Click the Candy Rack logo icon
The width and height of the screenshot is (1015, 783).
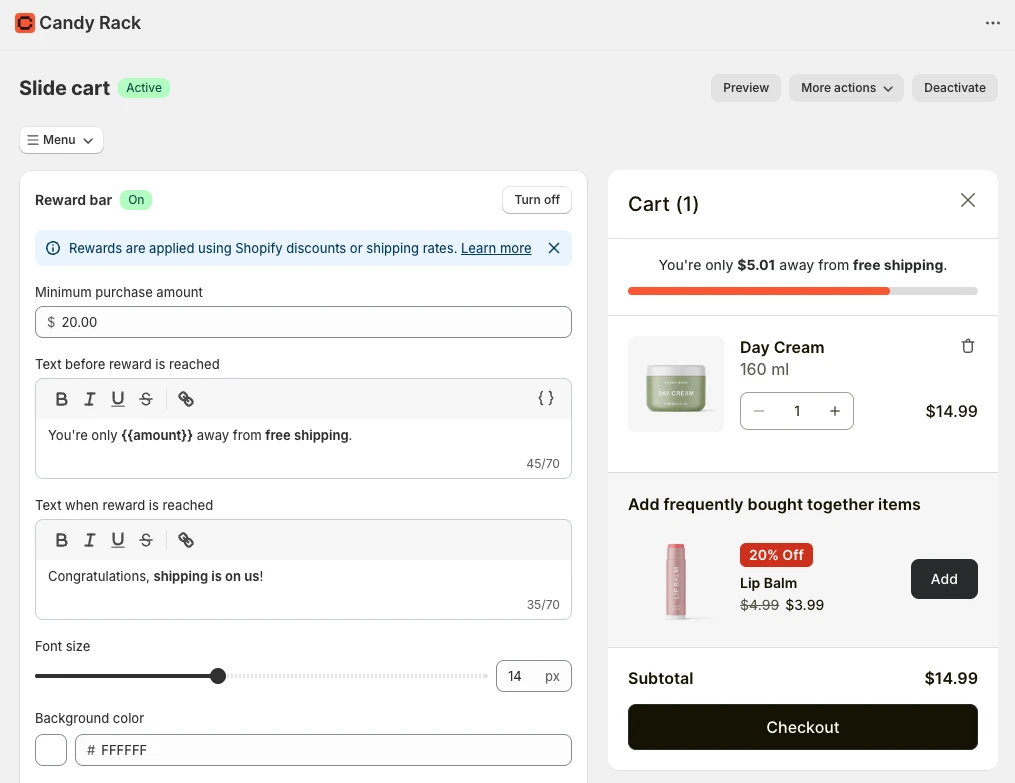pos(24,22)
